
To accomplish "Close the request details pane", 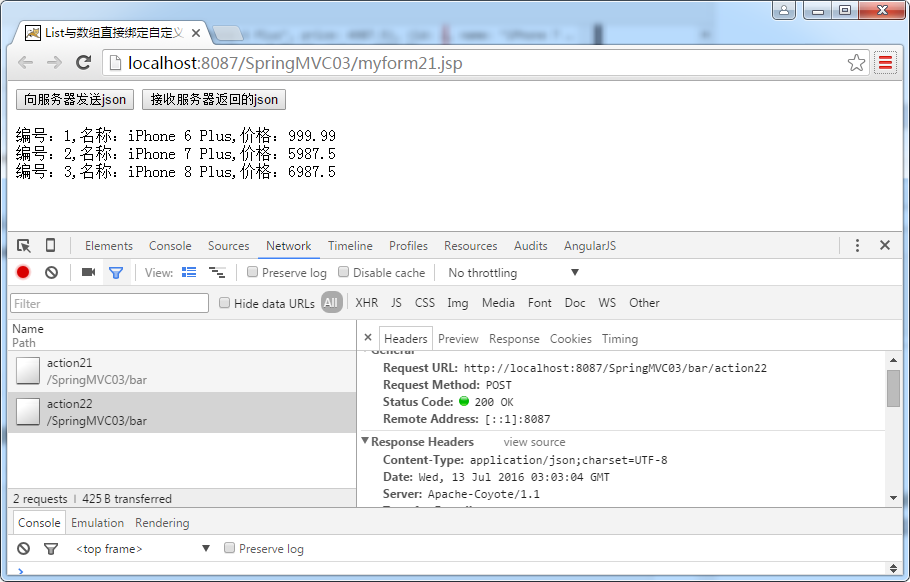I will 368,337.
